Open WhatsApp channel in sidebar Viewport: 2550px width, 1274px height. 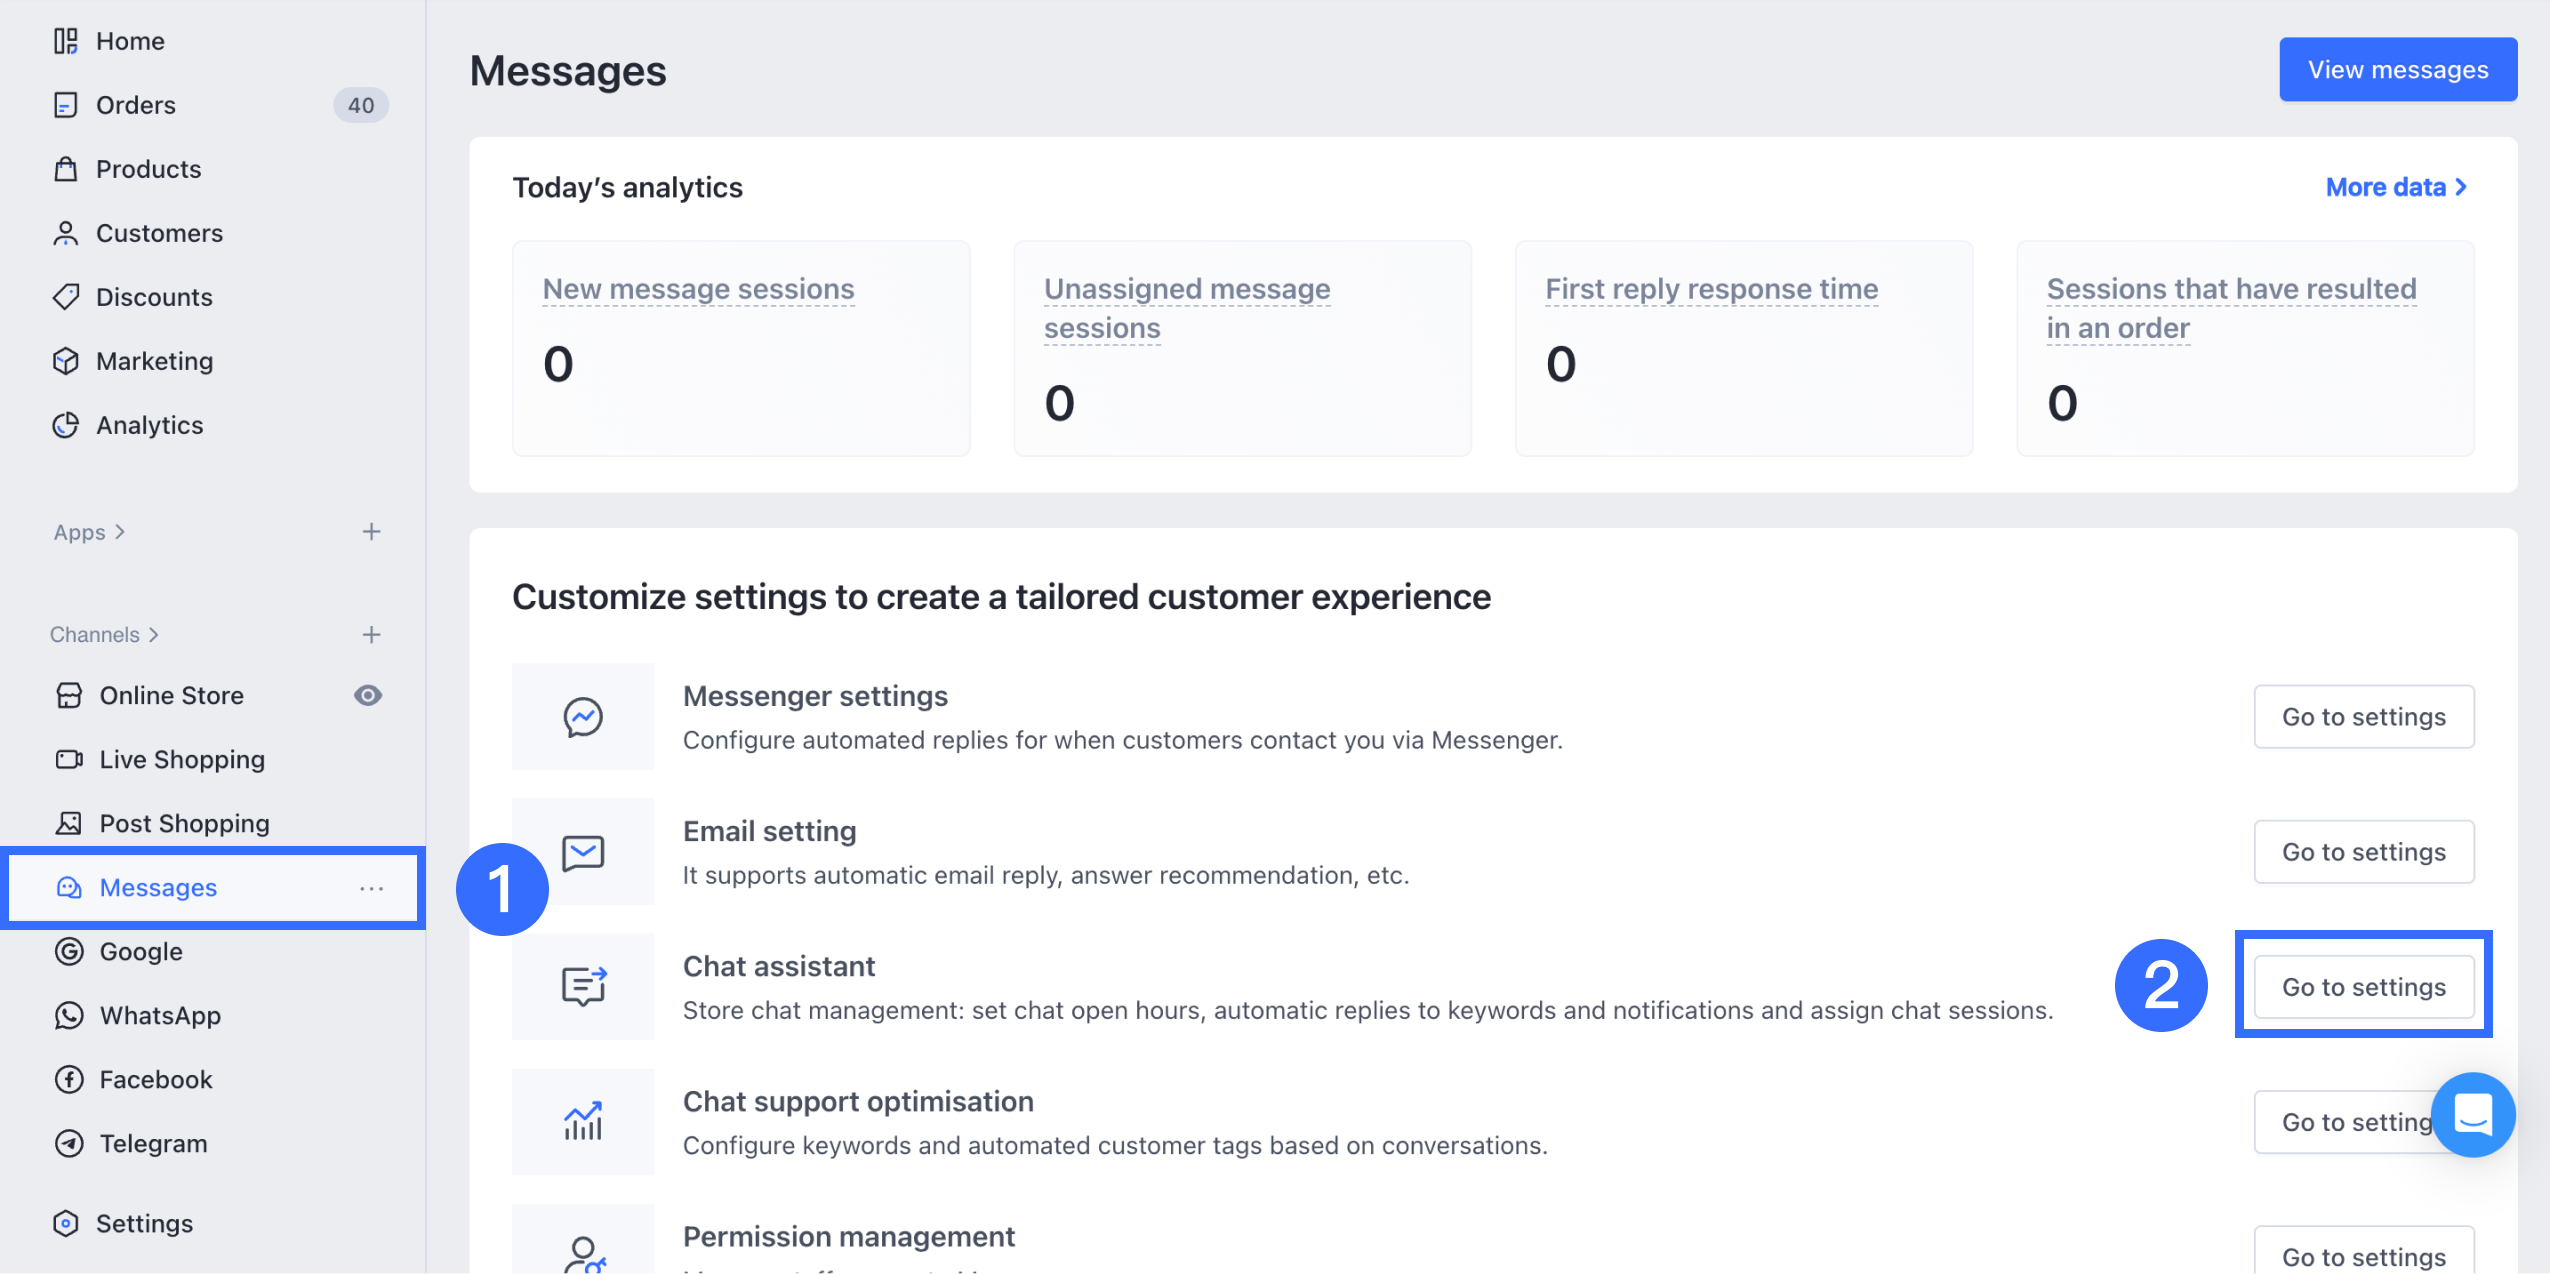(160, 1016)
